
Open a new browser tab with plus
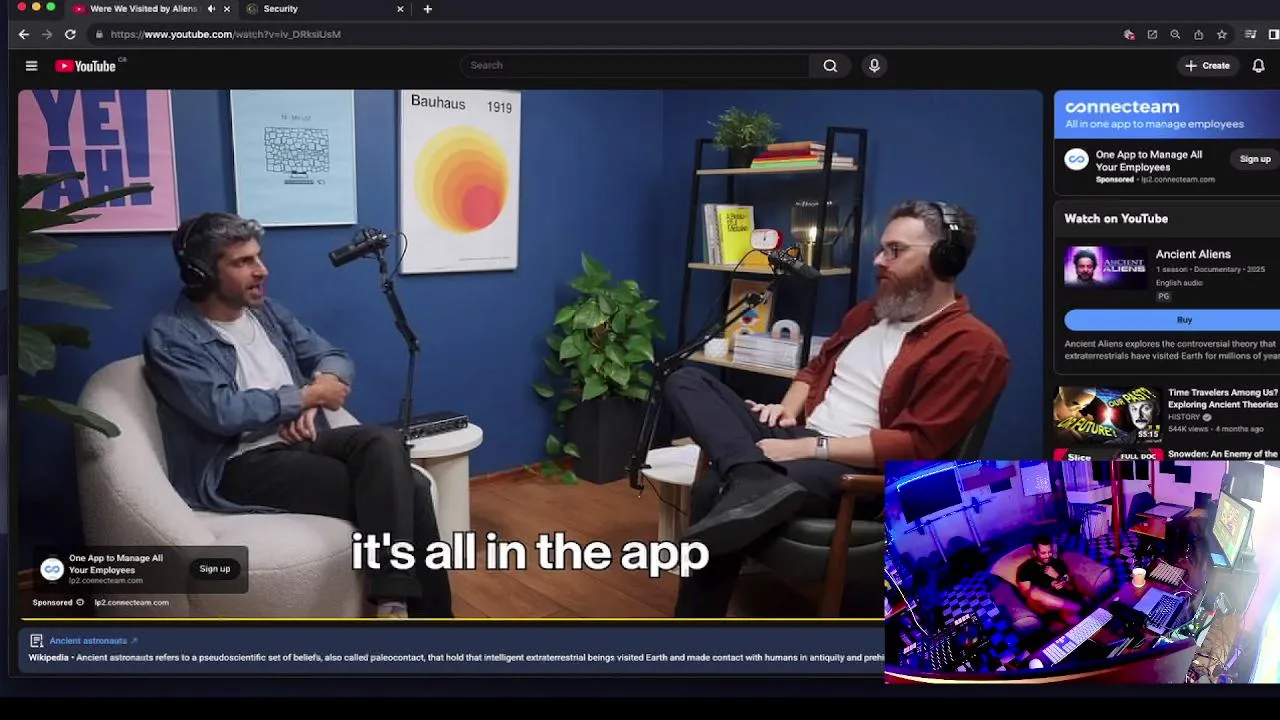(x=427, y=9)
